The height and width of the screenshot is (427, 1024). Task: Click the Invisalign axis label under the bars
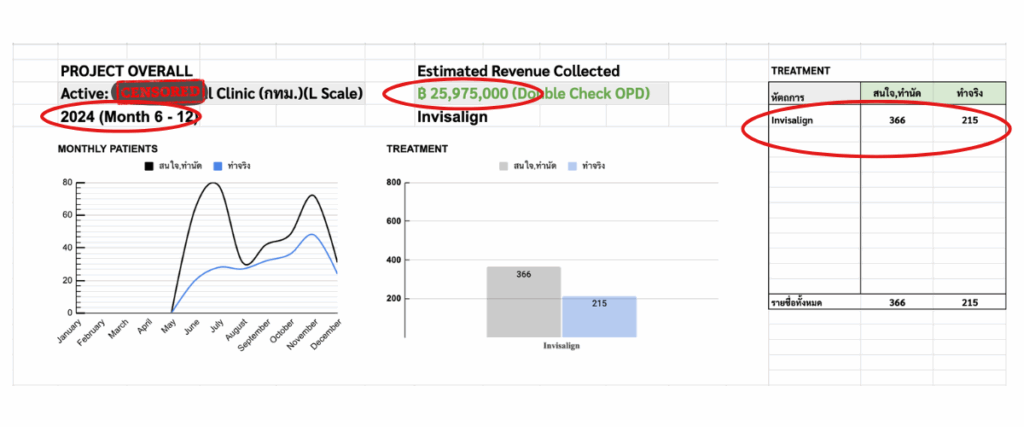(x=561, y=346)
